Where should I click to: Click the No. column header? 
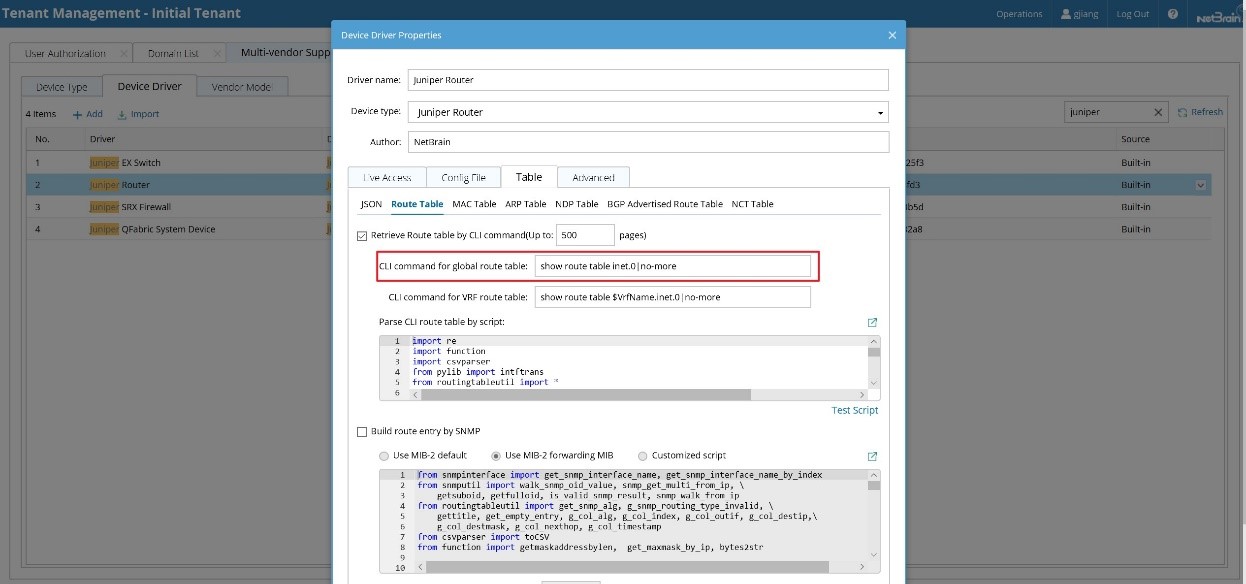[42, 139]
